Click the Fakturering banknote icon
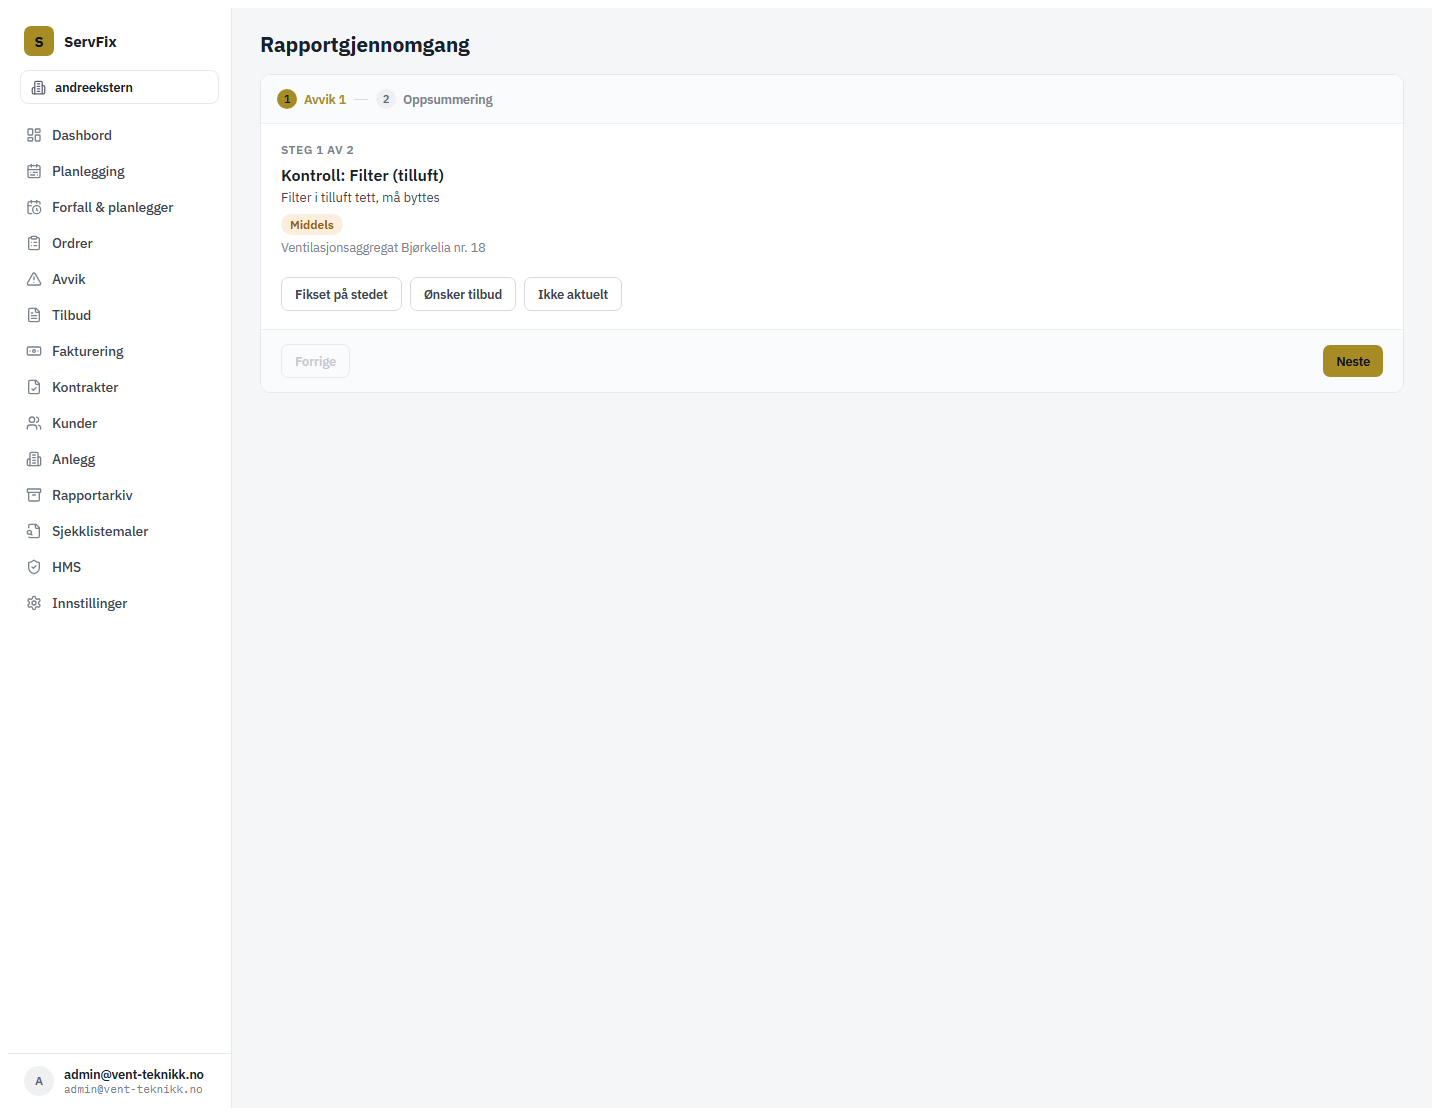The width and height of the screenshot is (1440, 1116). [x=34, y=351]
